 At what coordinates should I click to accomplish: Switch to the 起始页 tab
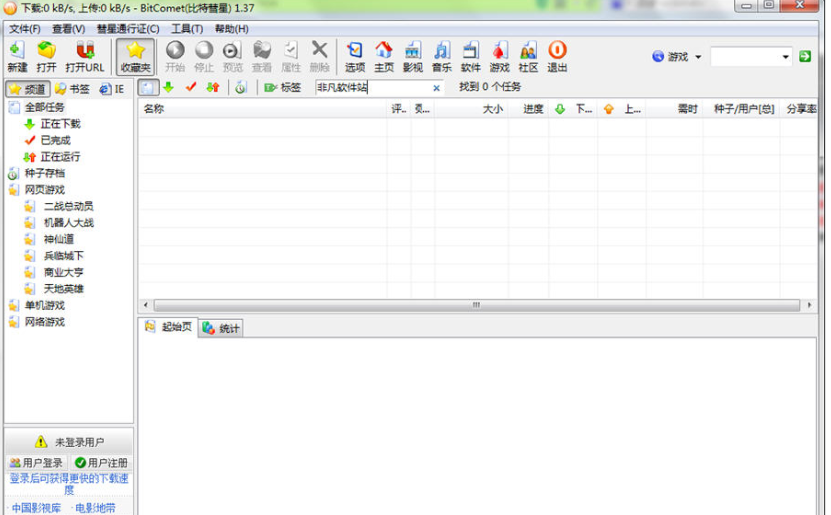pos(169,327)
